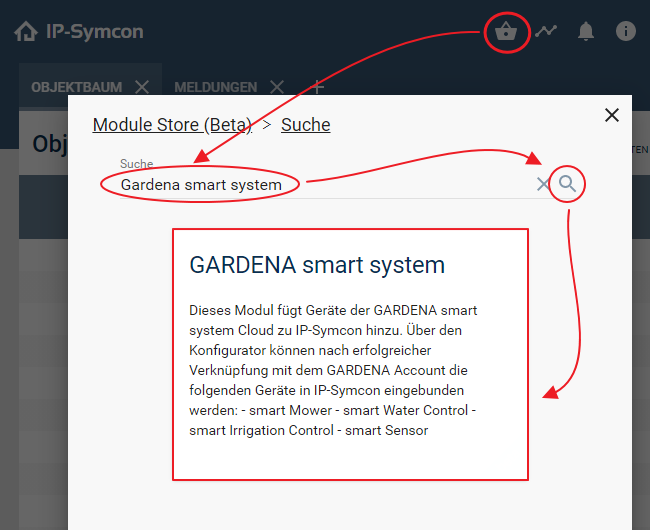Start search with magnifier icon
The width and height of the screenshot is (650, 530).
(568, 183)
